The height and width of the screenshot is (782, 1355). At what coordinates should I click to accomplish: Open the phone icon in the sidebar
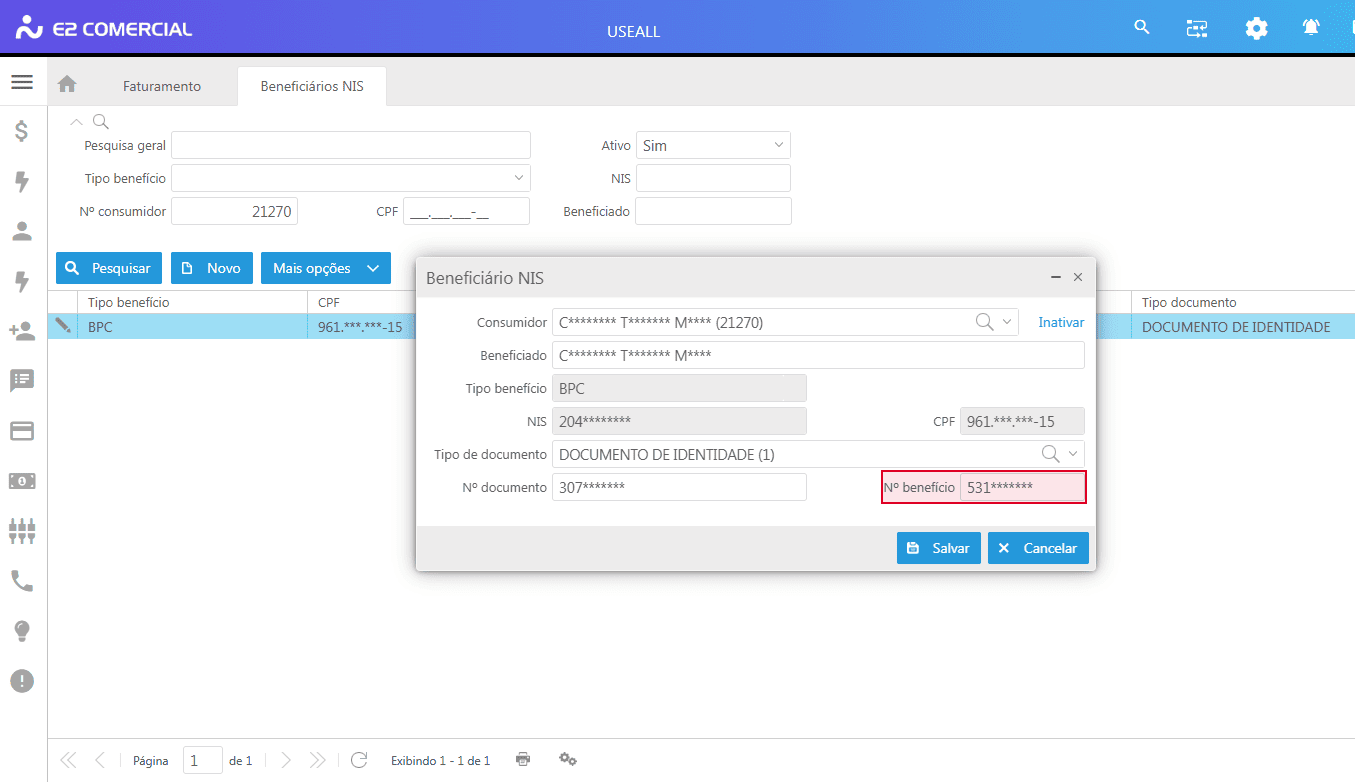[22, 581]
